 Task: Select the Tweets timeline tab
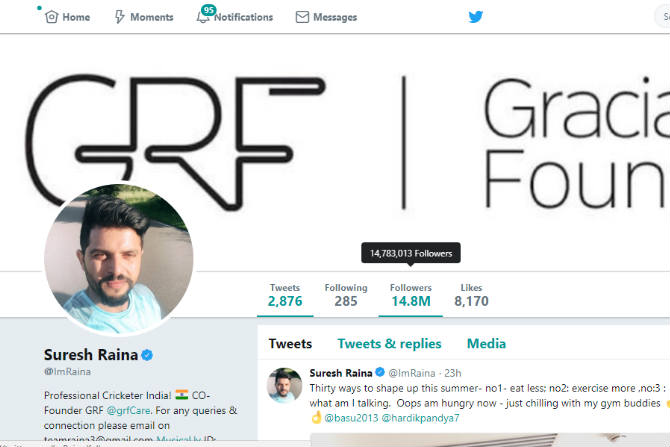point(290,344)
